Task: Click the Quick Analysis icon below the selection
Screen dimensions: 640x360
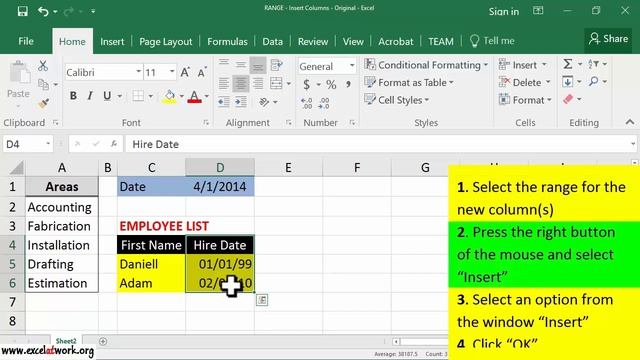Action: point(262,300)
